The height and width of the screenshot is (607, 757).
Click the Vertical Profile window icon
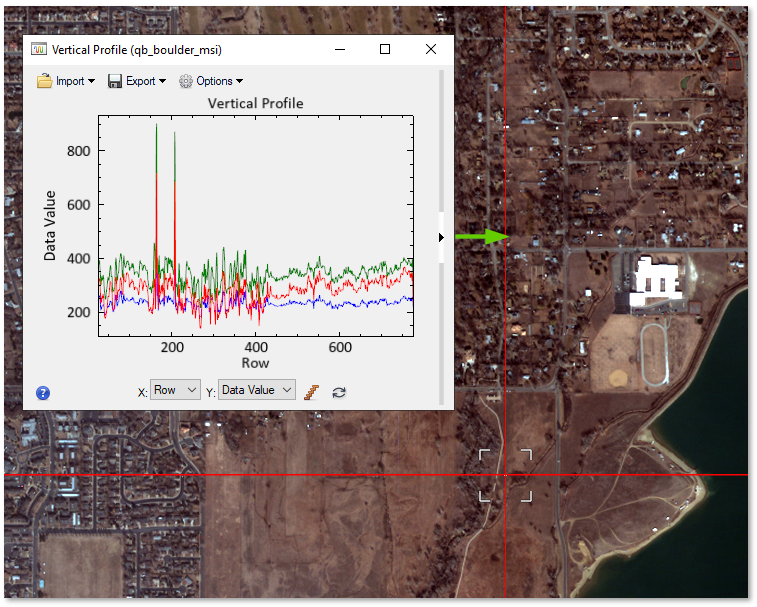(x=39, y=49)
